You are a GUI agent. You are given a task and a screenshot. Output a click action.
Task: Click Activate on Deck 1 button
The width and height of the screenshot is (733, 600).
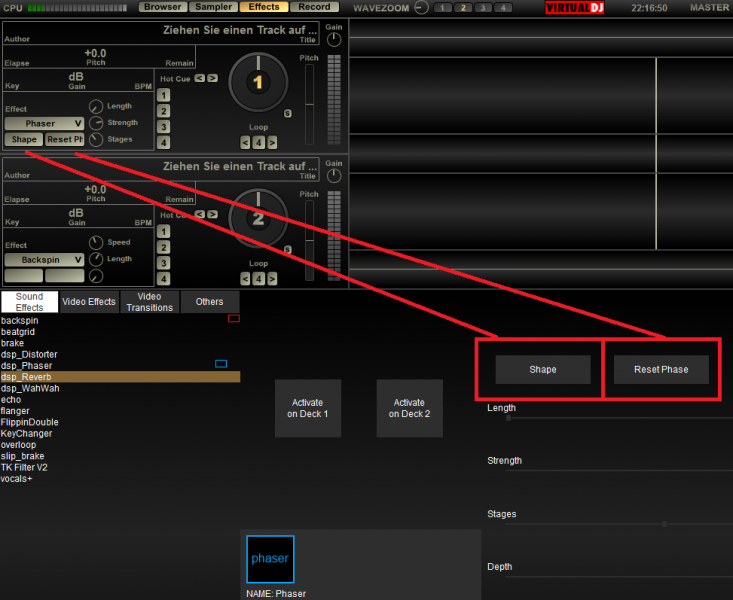308,408
